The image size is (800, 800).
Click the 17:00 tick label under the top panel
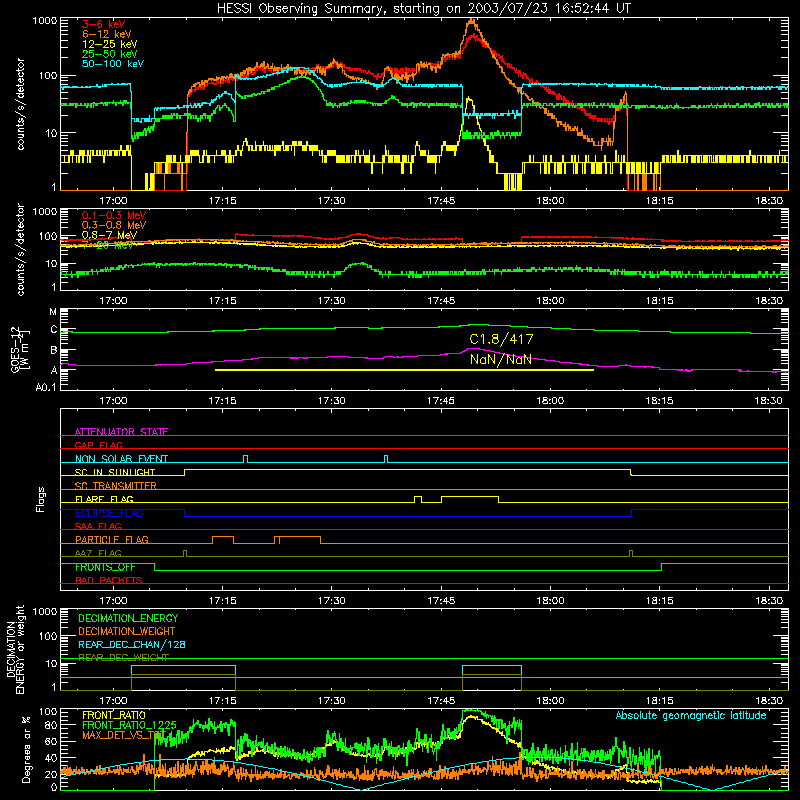click(x=113, y=201)
